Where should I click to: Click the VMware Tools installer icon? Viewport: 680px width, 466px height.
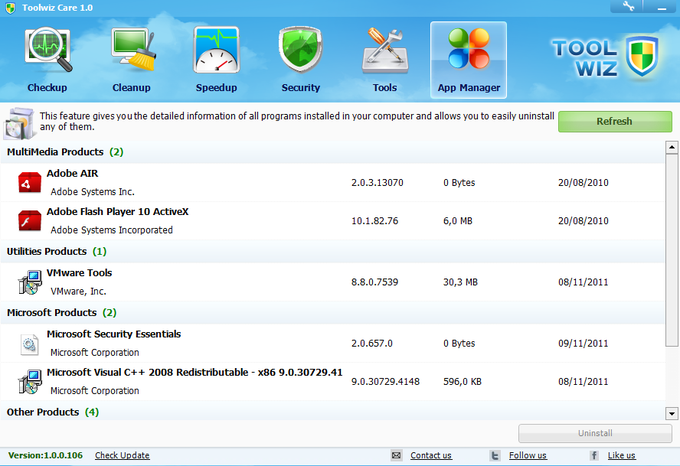[x=29, y=282]
